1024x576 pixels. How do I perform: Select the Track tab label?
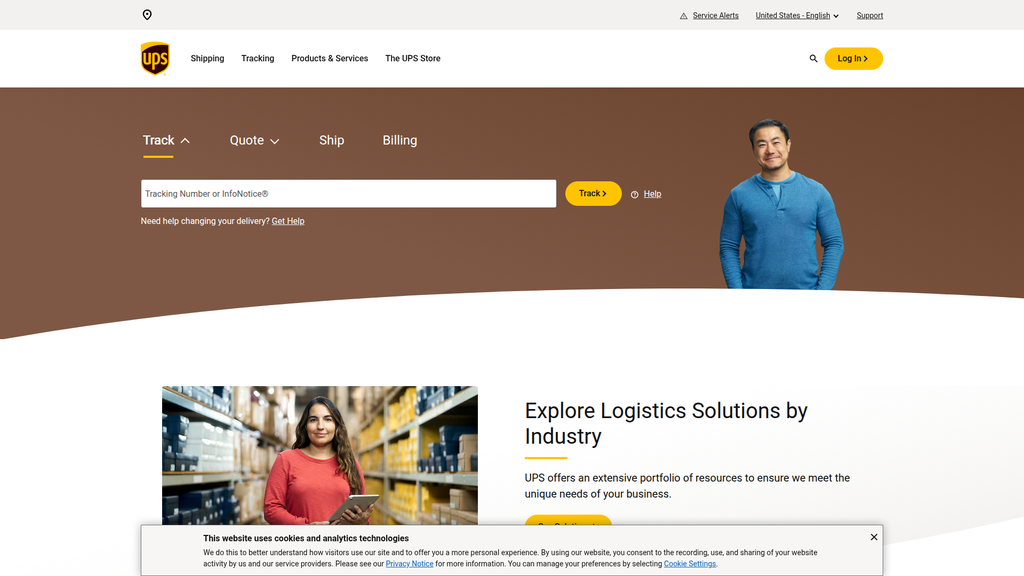pyautogui.click(x=159, y=140)
